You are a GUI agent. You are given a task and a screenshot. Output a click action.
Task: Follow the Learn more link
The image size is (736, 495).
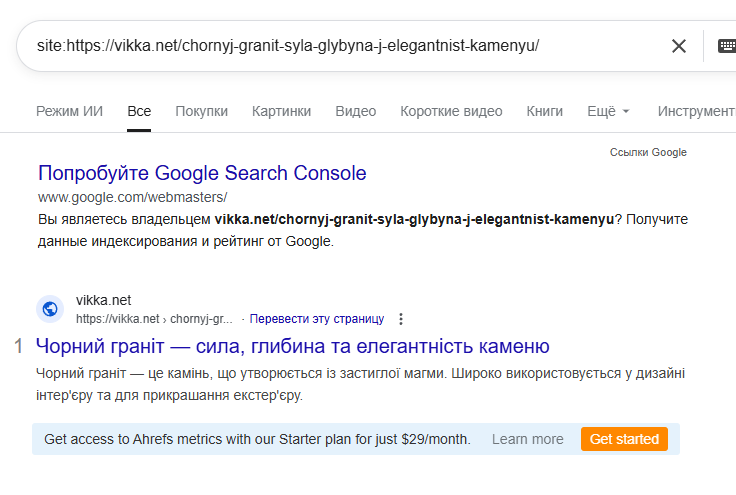[x=527, y=439]
